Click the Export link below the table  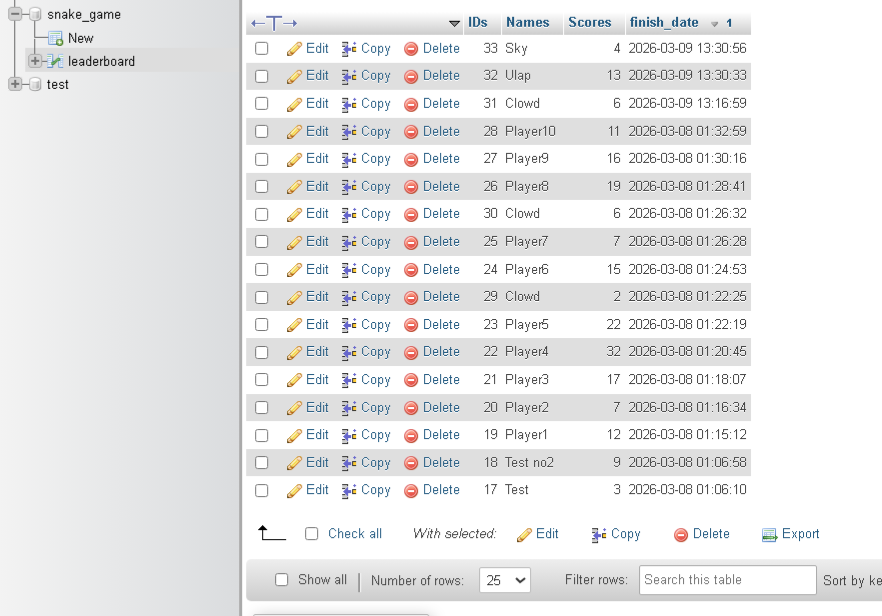point(800,533)
